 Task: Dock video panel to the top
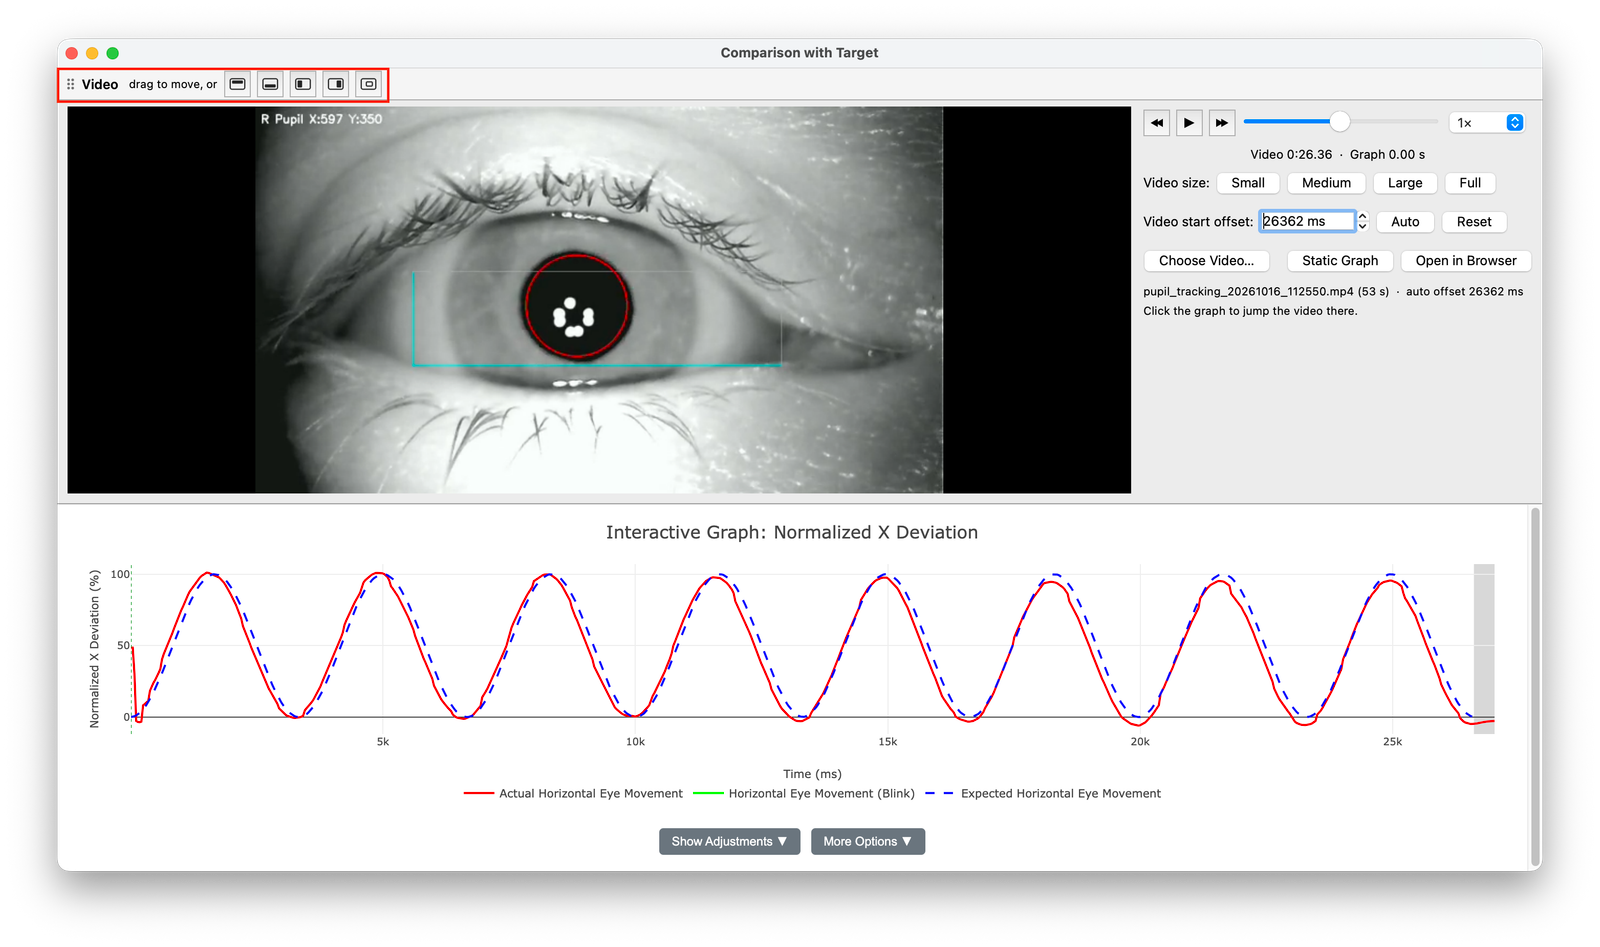coord(237,84)
